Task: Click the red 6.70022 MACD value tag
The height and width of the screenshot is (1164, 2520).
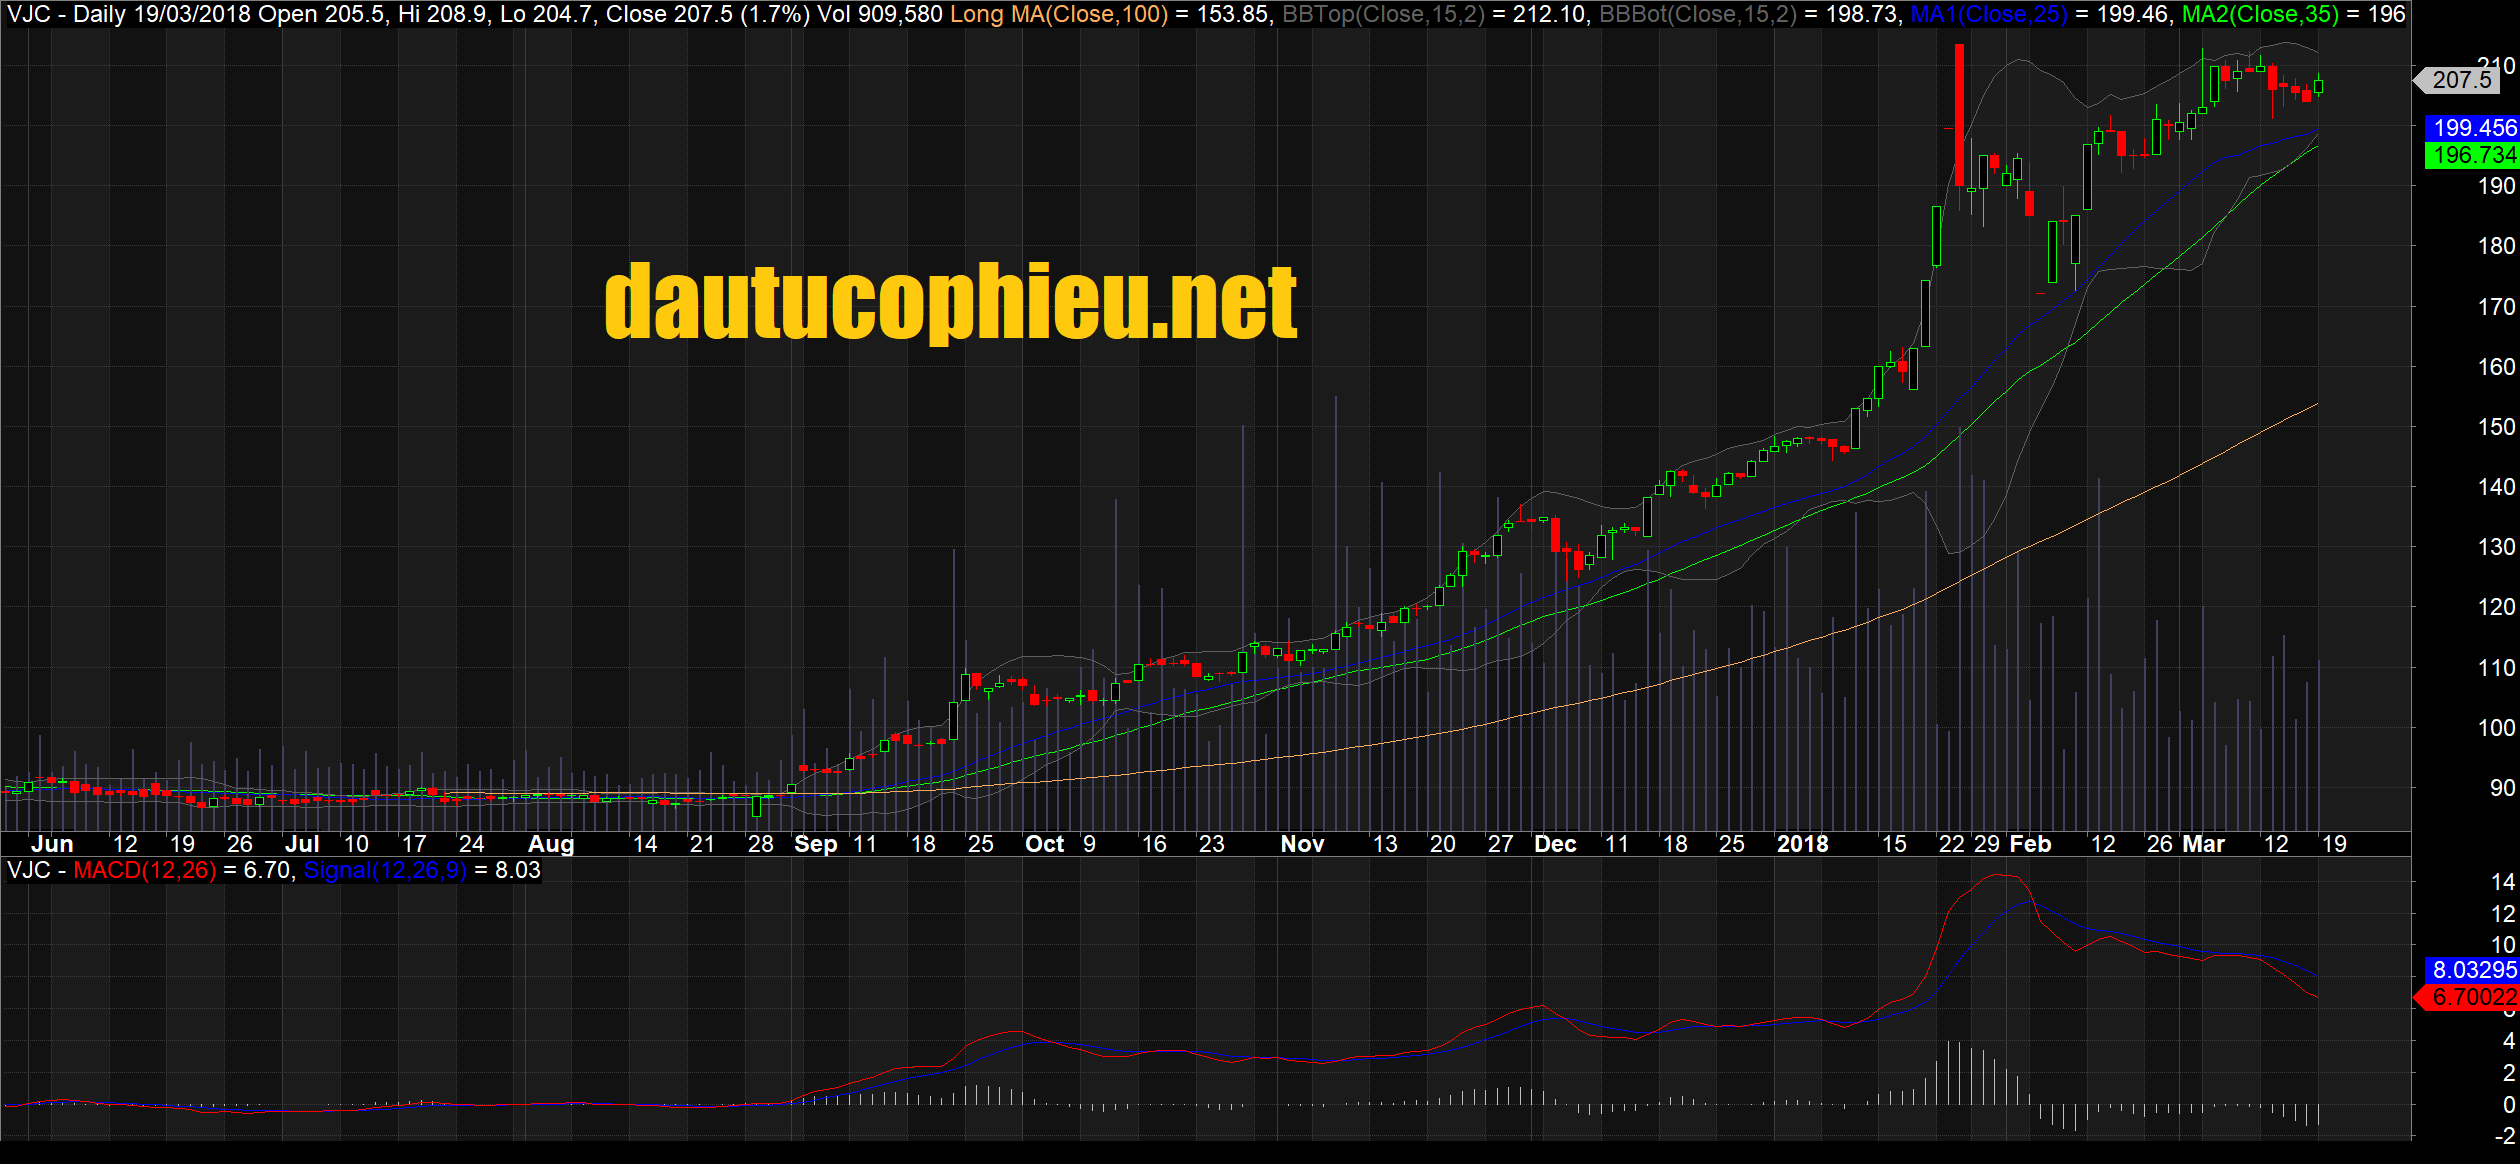Action: pos(2473,997)
